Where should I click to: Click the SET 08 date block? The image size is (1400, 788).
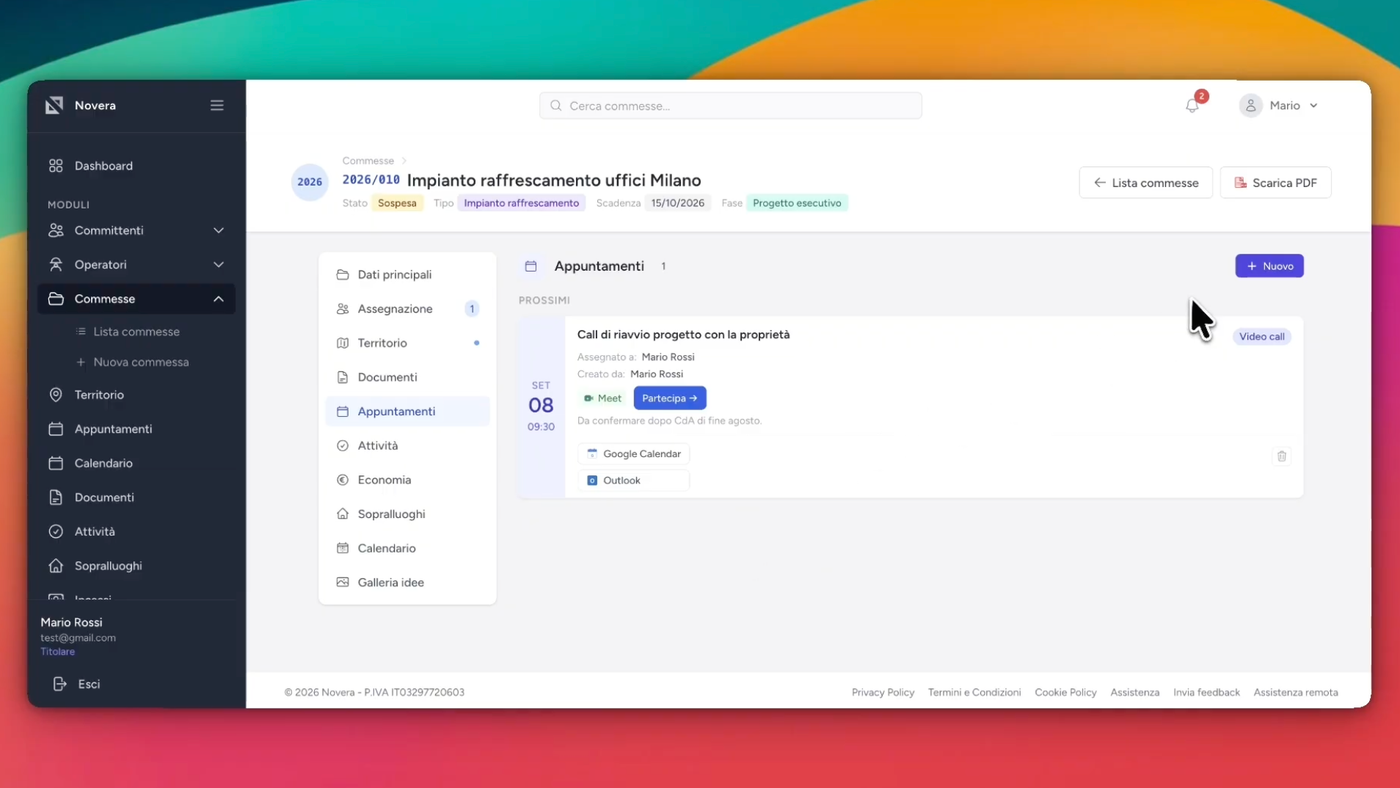pyautogui.click(x=541, y=406)
